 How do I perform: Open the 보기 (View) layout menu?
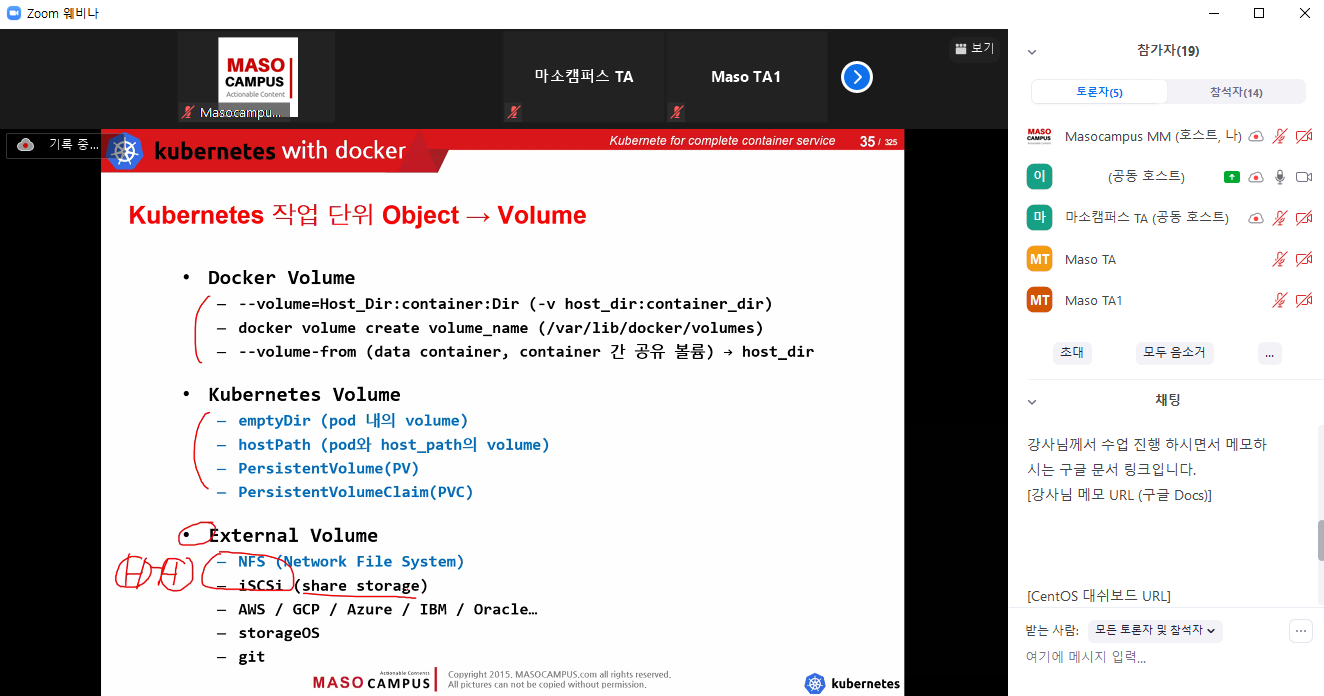coord(974,48)
